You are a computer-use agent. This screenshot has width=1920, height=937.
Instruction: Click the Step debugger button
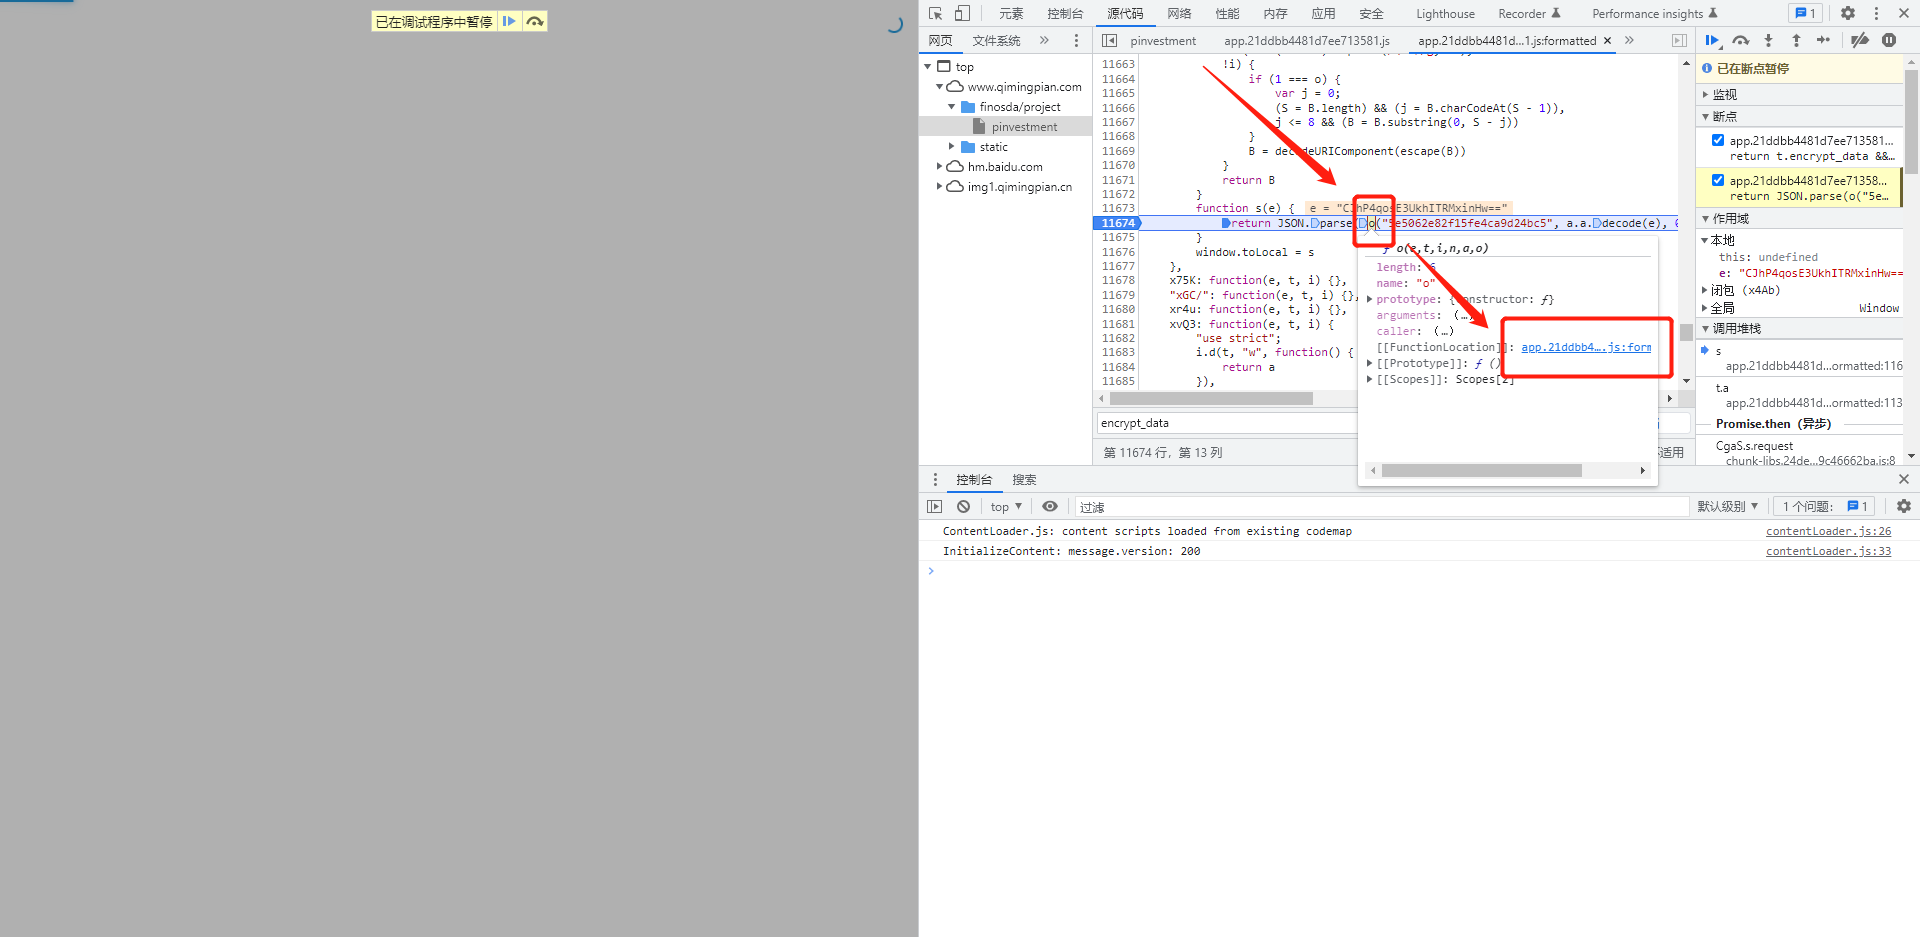point(1823,40)
